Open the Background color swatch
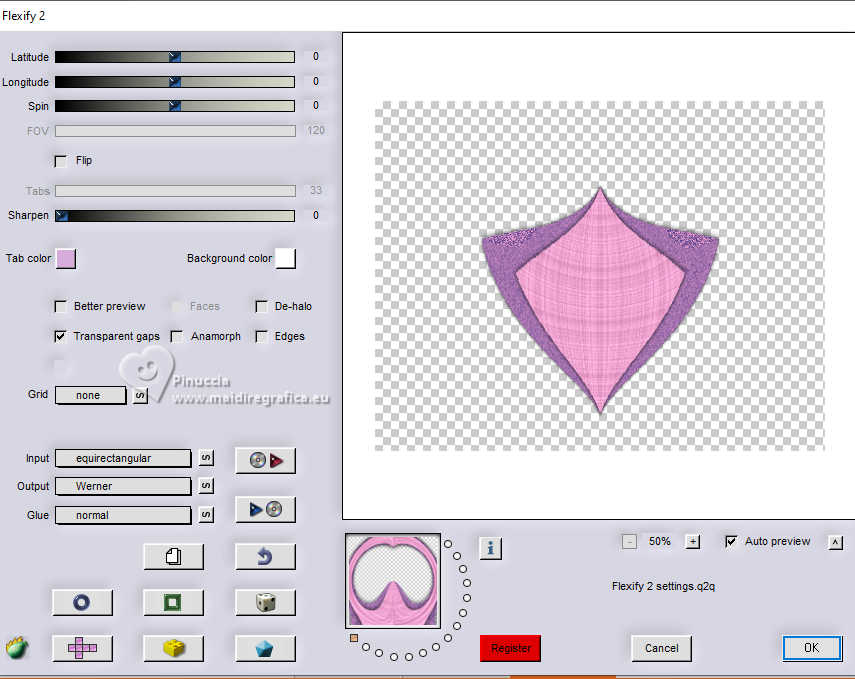This screenshot has height=679, width=855. tap(286, 259)
